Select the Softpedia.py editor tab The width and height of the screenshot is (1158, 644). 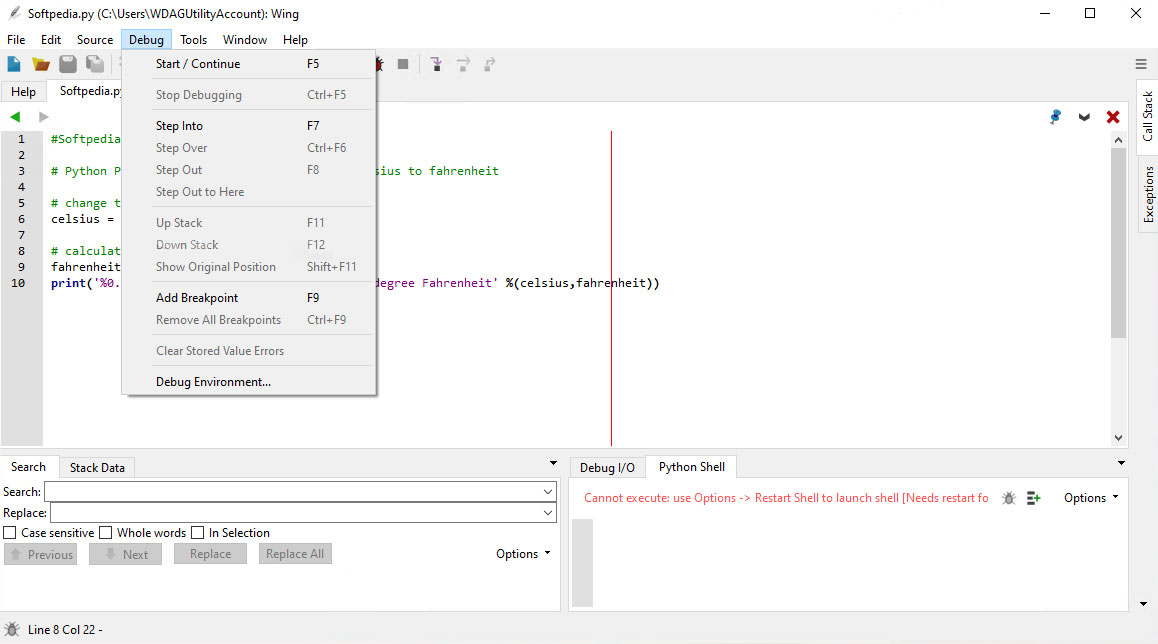tap(86, 91)
